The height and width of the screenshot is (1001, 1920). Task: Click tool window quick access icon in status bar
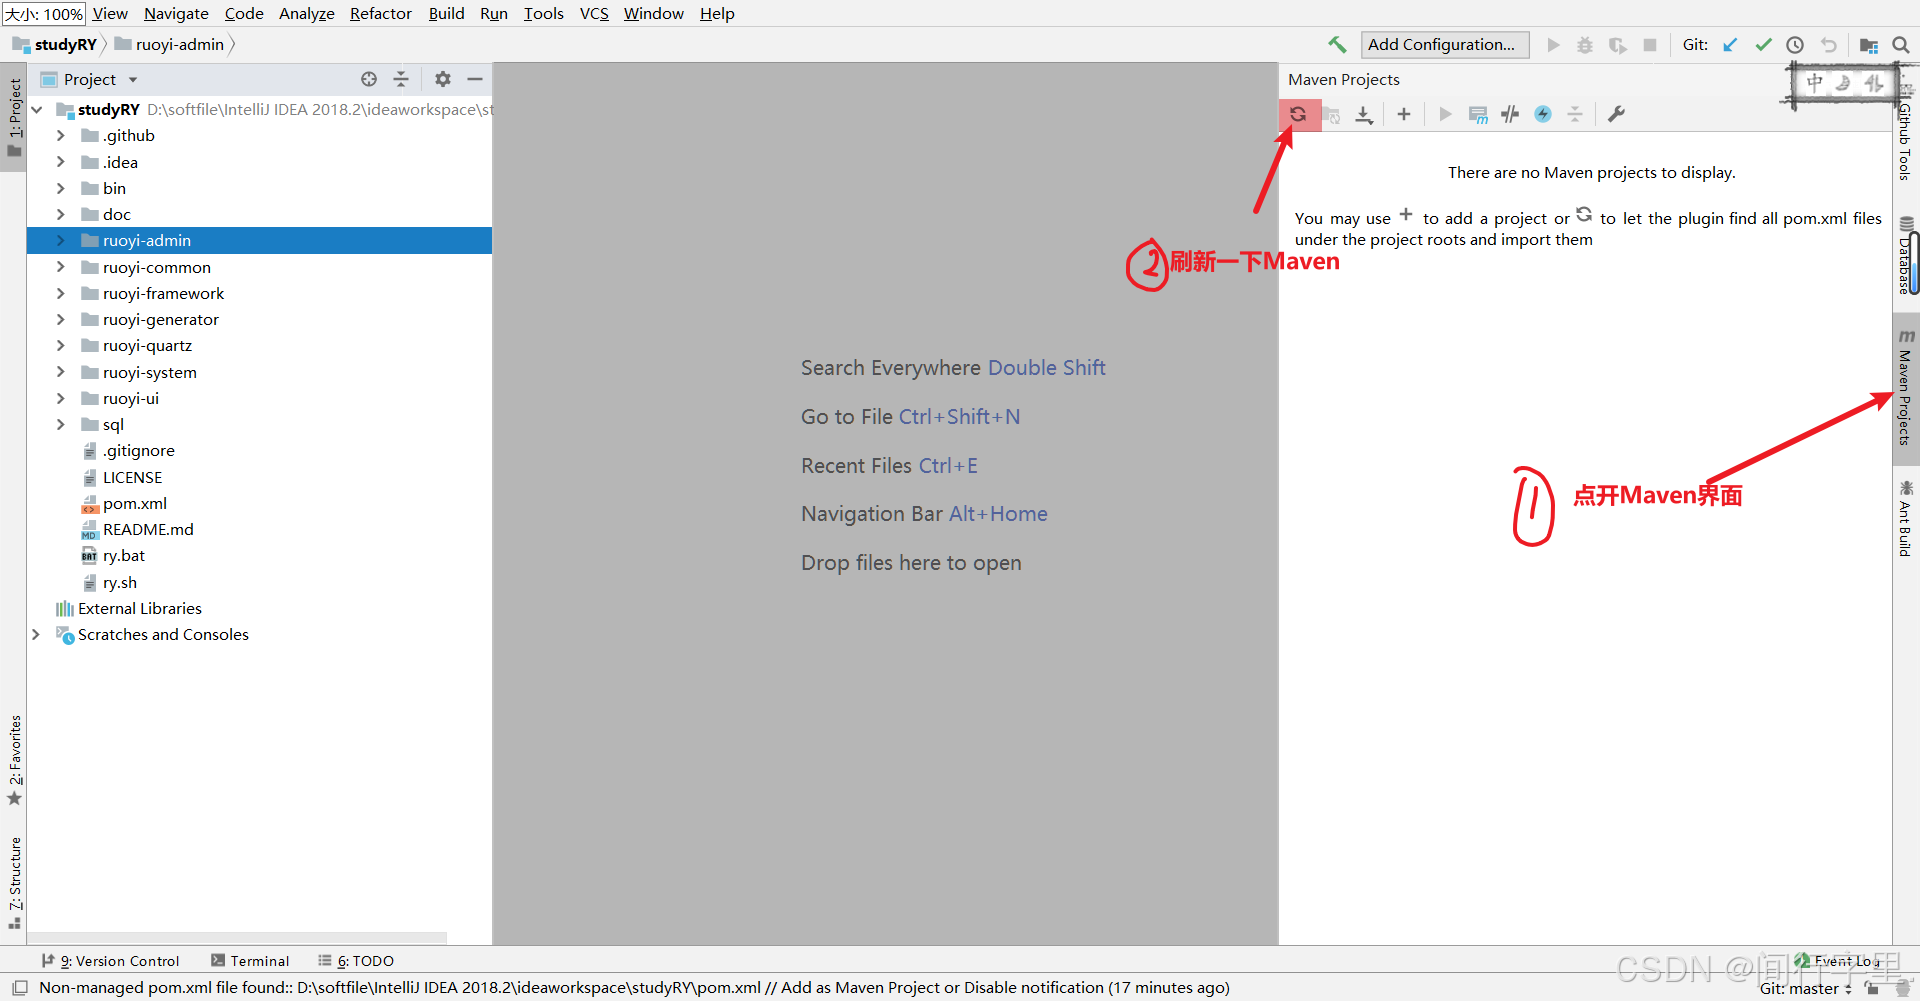pyautogui.click(x=20, y=988)
